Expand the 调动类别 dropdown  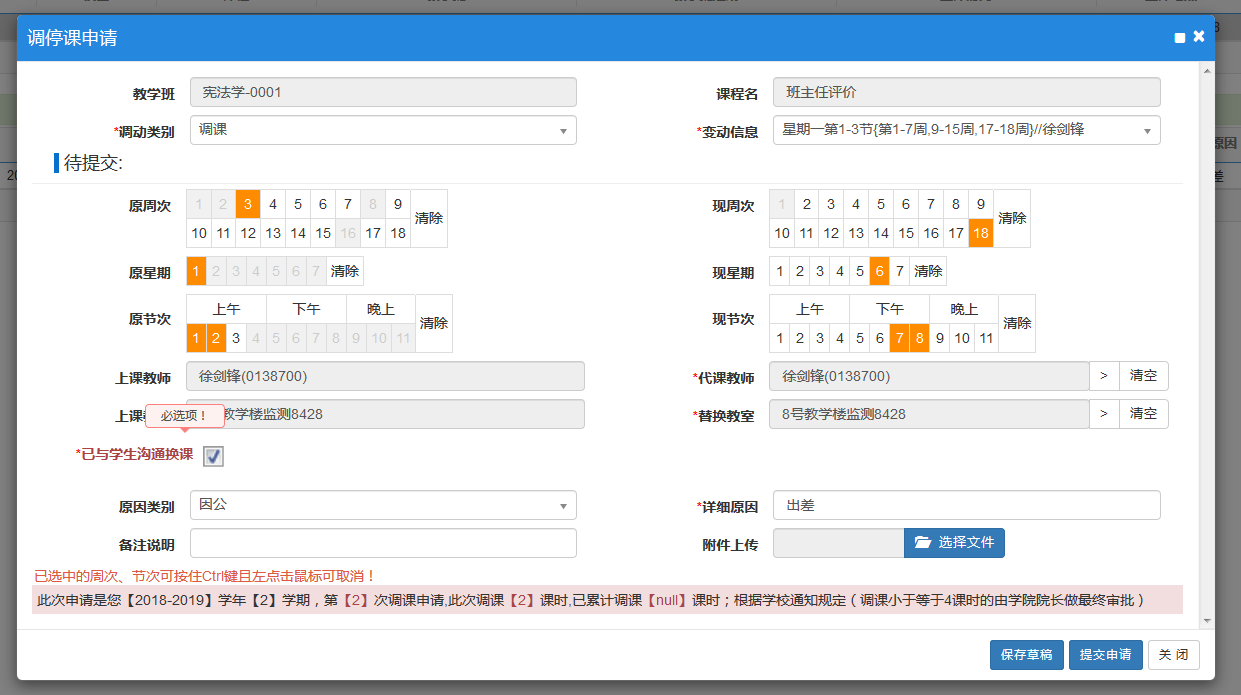tap(383, 130)
